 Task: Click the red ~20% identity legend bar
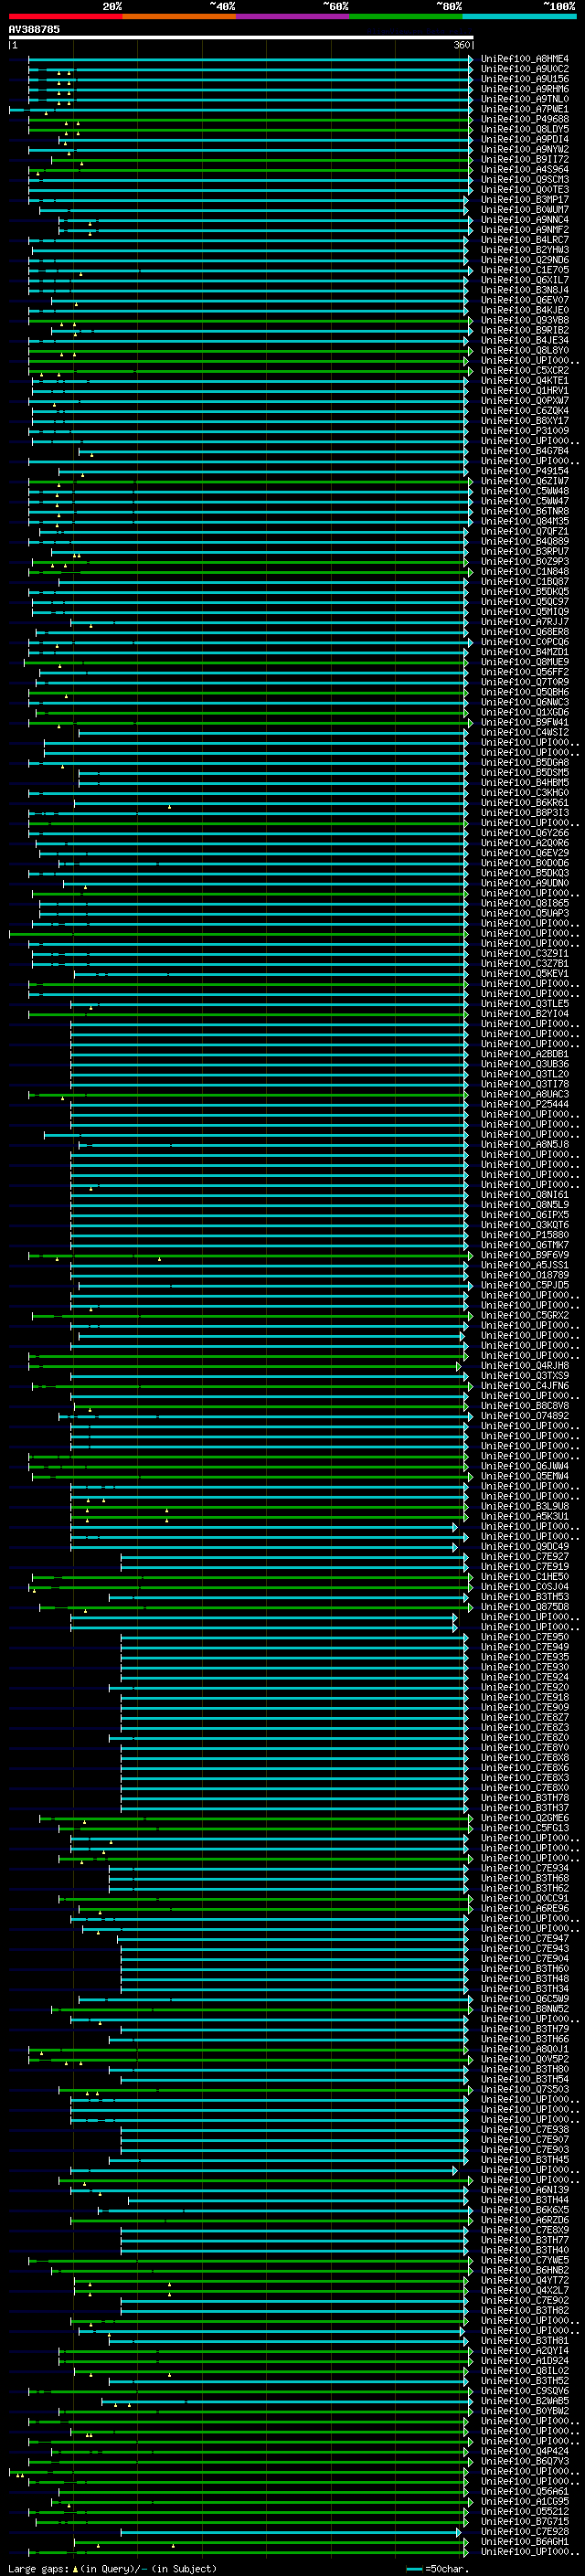[x=65, y=16]
